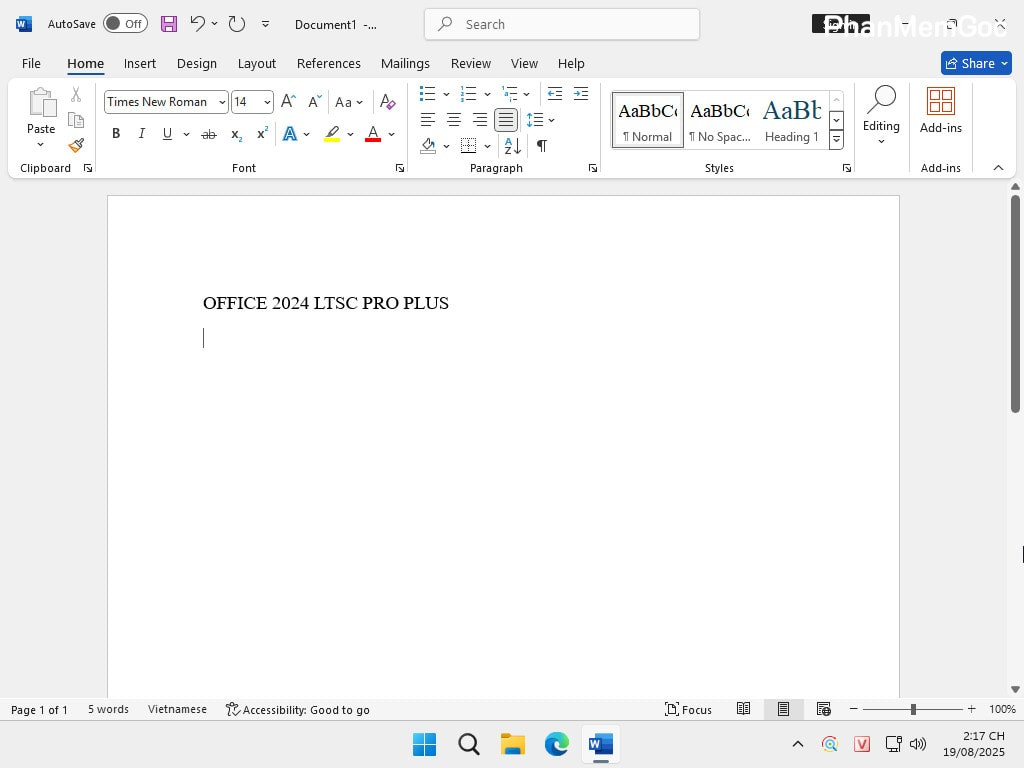Viewport: 1024px width, 768px height.
Task: Apply yellow text highlight color
Action: coord(332,134)
